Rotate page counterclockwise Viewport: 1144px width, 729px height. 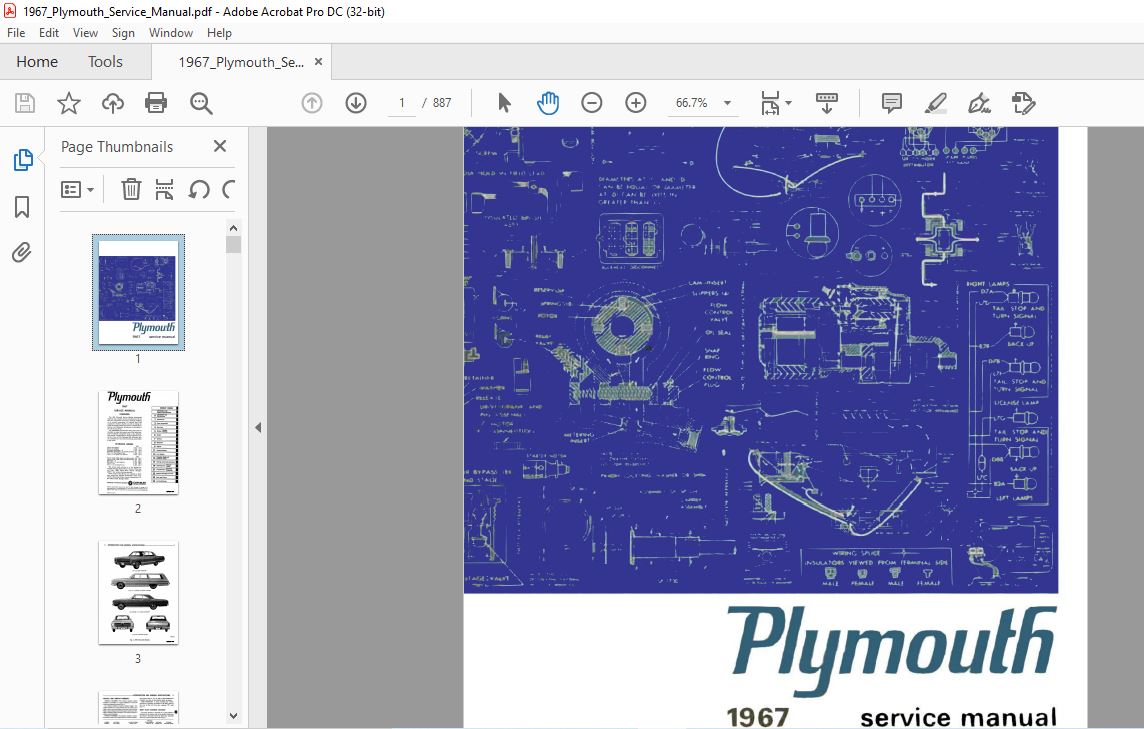[198, 190]
